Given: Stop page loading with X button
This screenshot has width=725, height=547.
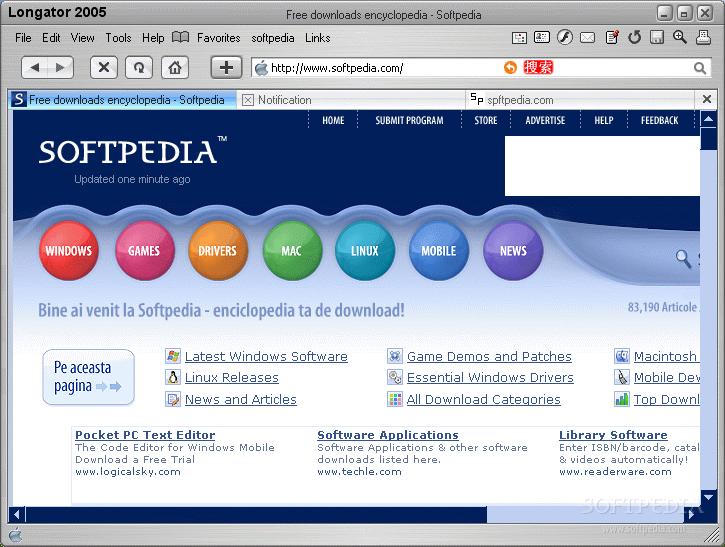Looking at the screenshot, I should [104, 68].
